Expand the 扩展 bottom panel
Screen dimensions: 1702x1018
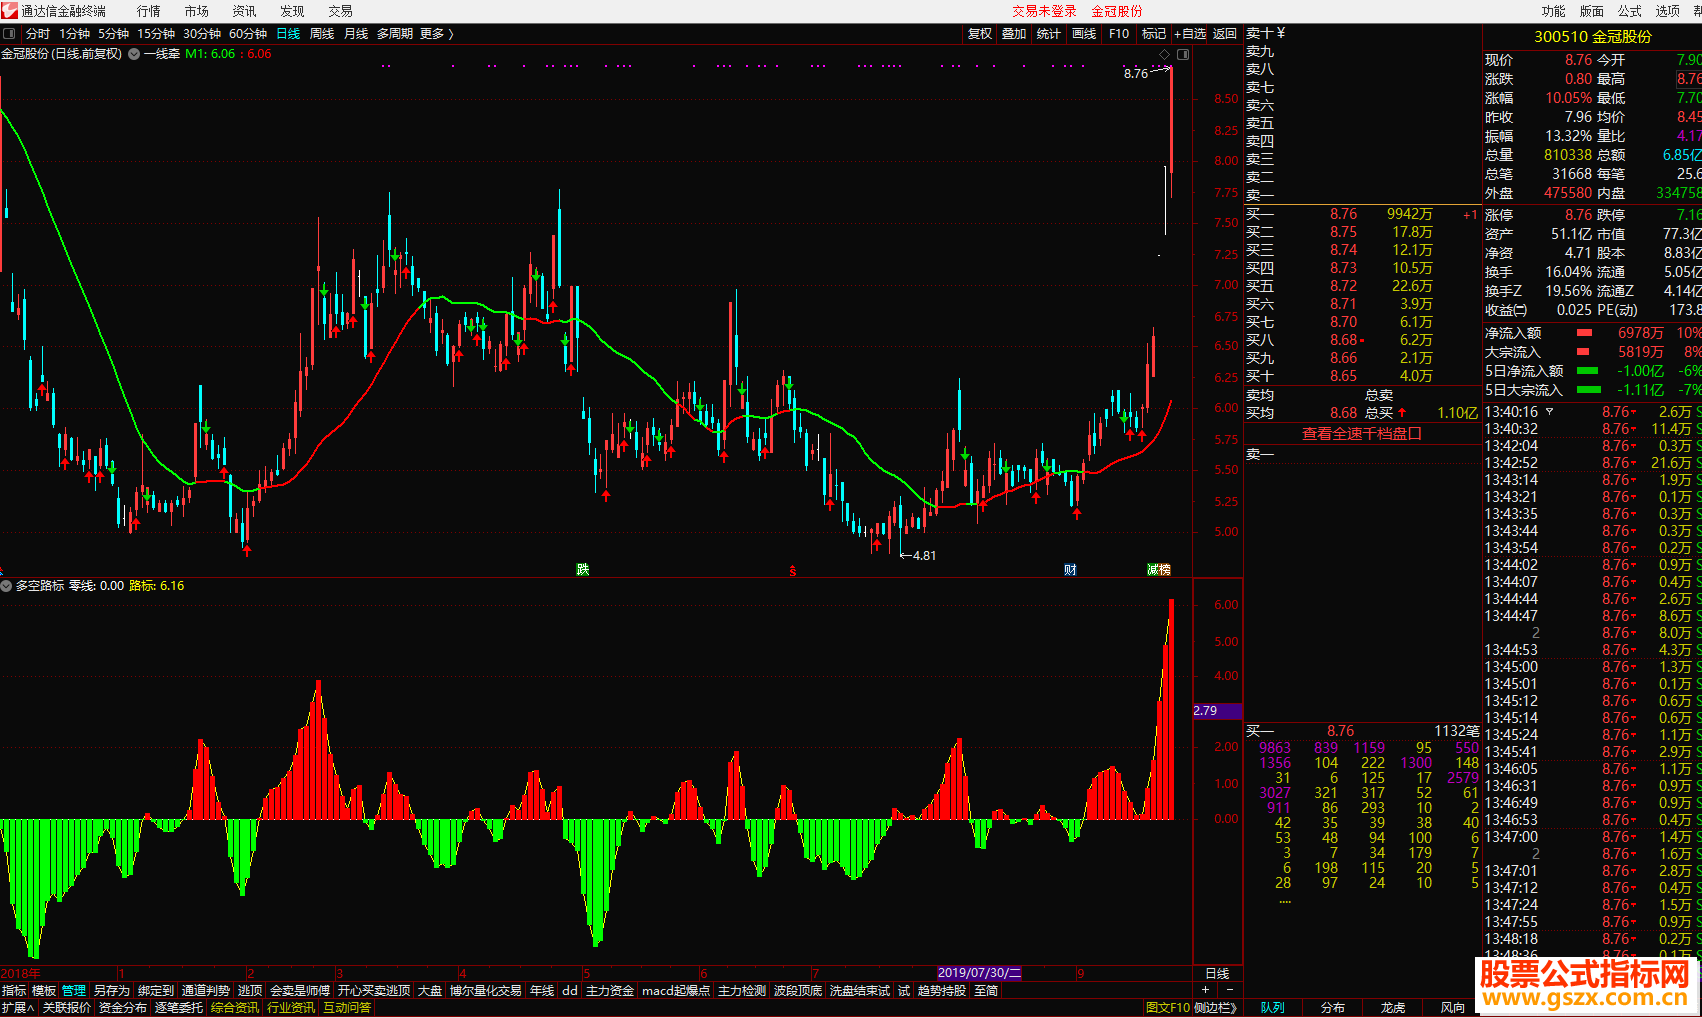(18, 1008)
